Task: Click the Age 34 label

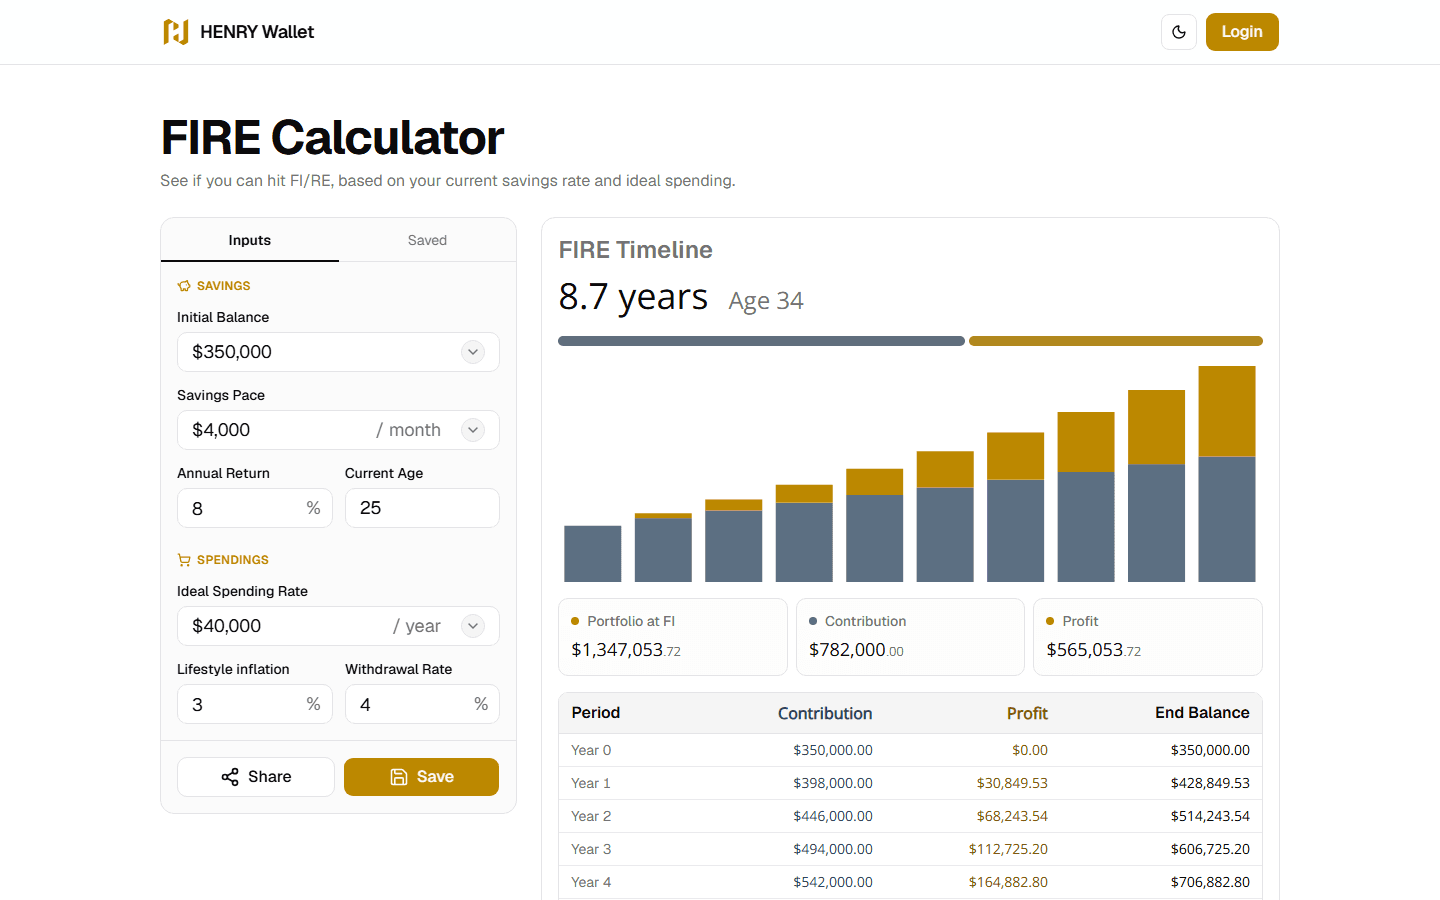Action: pyautogui.click(x=766, y=301)
